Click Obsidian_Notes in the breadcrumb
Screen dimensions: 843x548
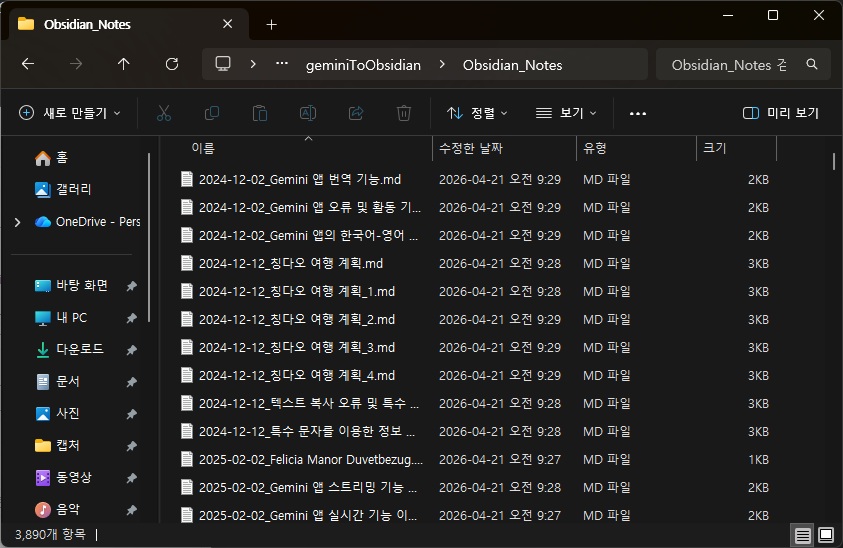coord(512,65)
